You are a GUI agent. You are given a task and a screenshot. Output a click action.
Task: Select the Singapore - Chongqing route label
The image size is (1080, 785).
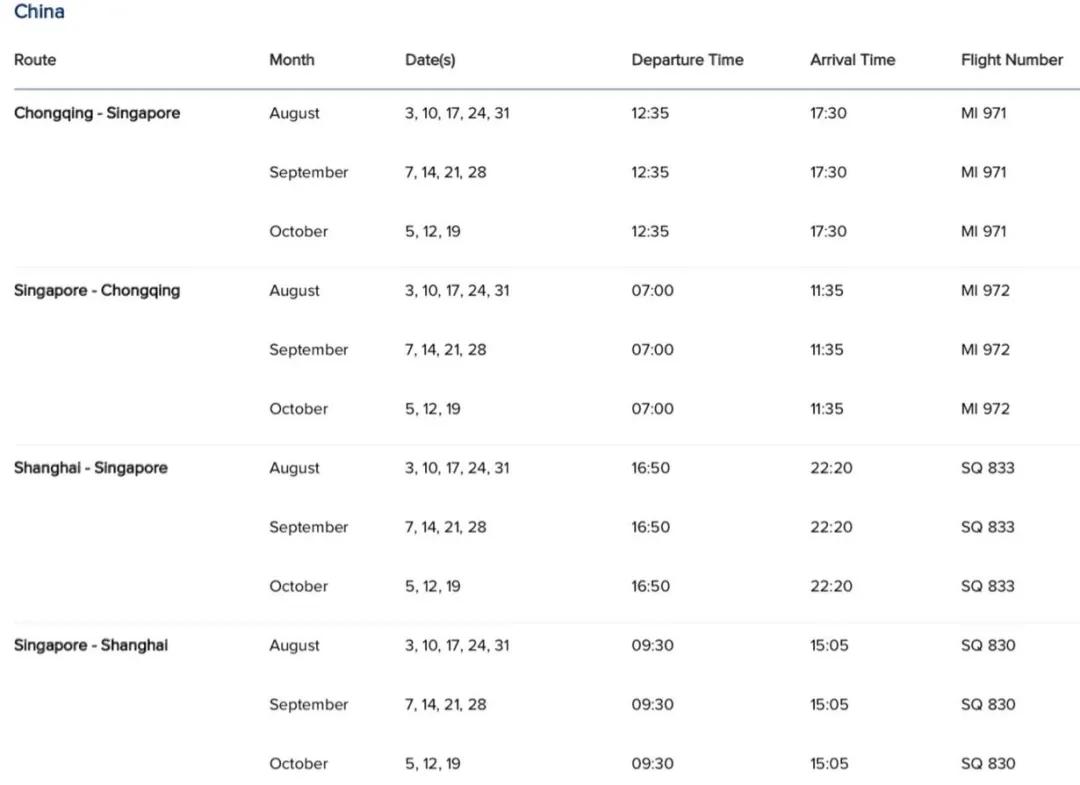(x=97, y=290)
